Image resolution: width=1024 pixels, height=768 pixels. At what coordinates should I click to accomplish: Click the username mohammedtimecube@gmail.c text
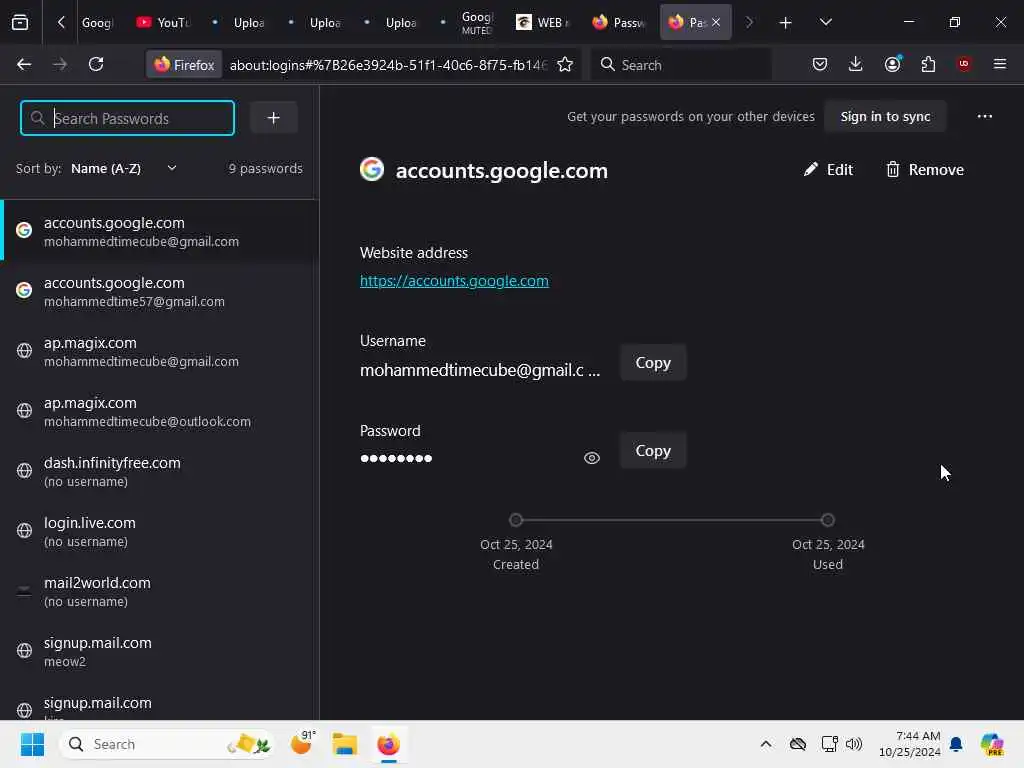click(479, 370)
